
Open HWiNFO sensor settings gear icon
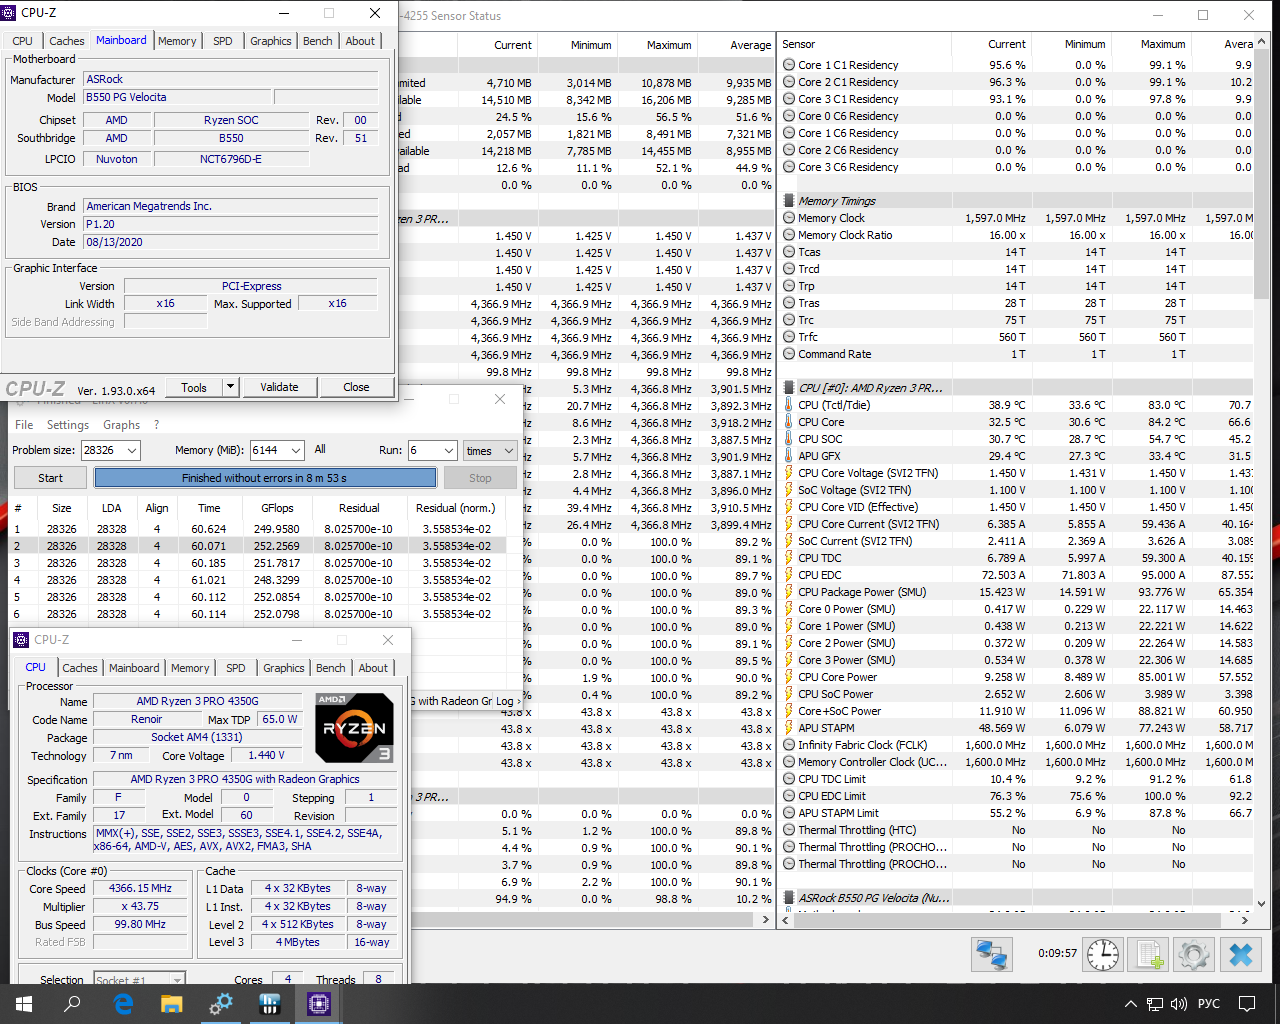pos(1194,954)
